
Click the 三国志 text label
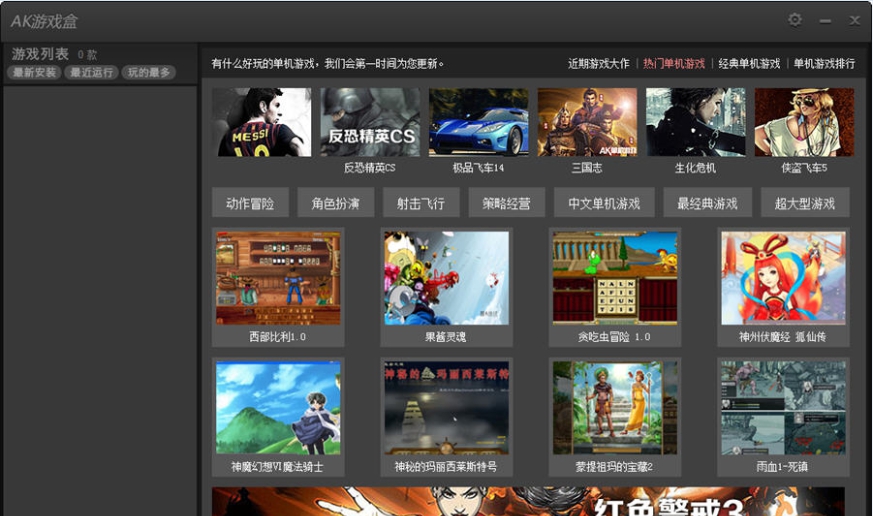[x=587, y=168]
